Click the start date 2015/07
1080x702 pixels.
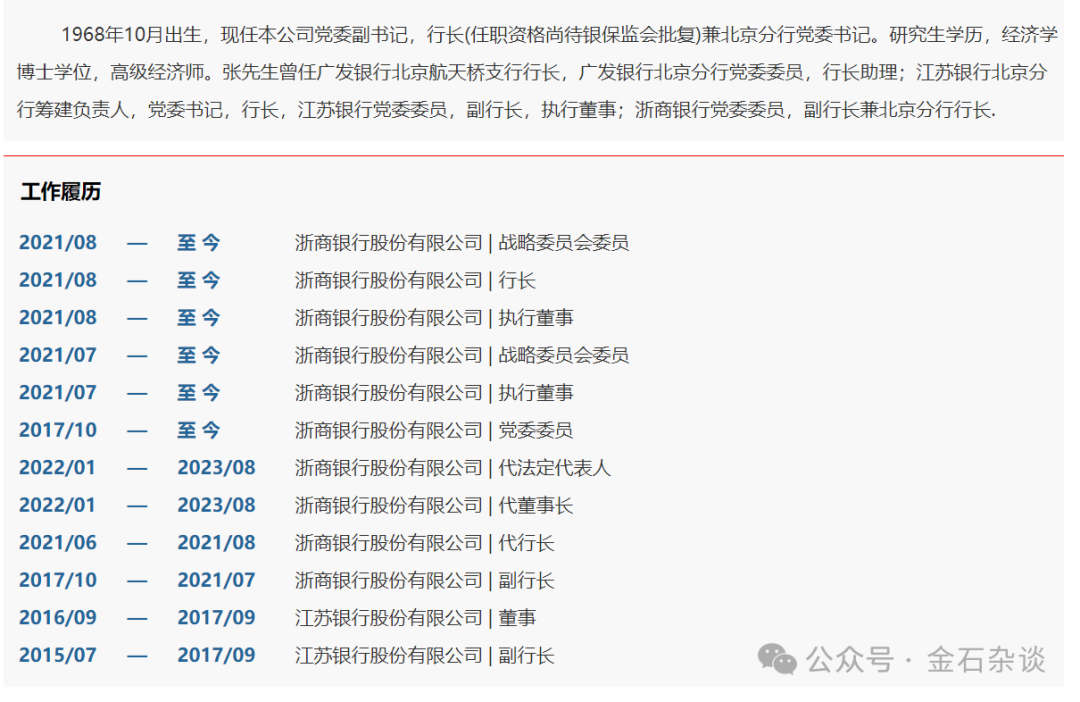coord(58,656)
